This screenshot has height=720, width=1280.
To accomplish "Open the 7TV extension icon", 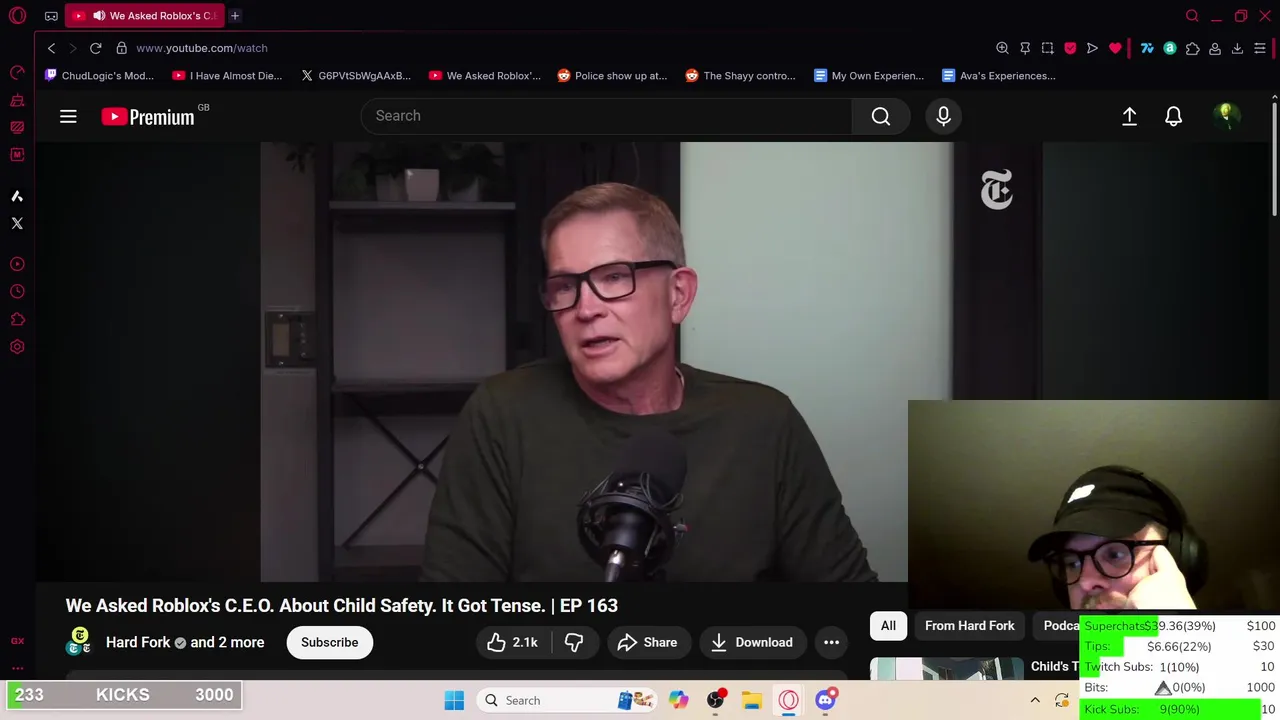I will [x=1147, y=48].
